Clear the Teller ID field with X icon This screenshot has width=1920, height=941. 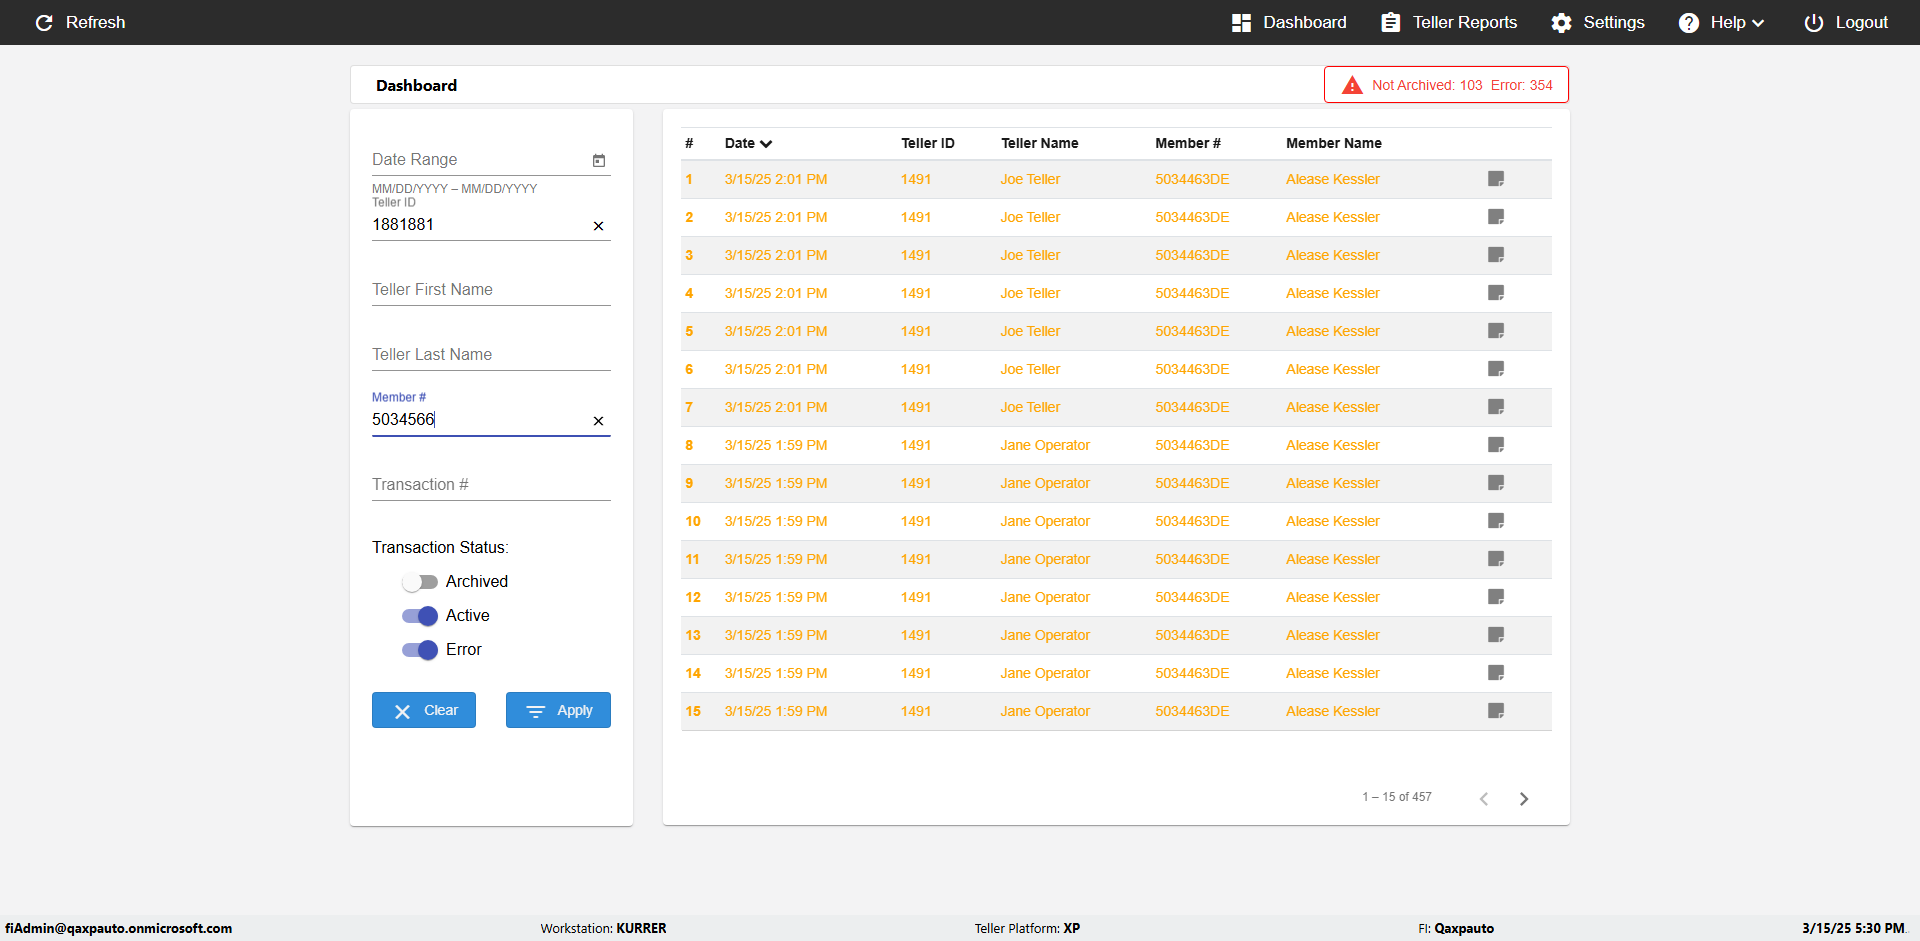click(x=598, y=226)
